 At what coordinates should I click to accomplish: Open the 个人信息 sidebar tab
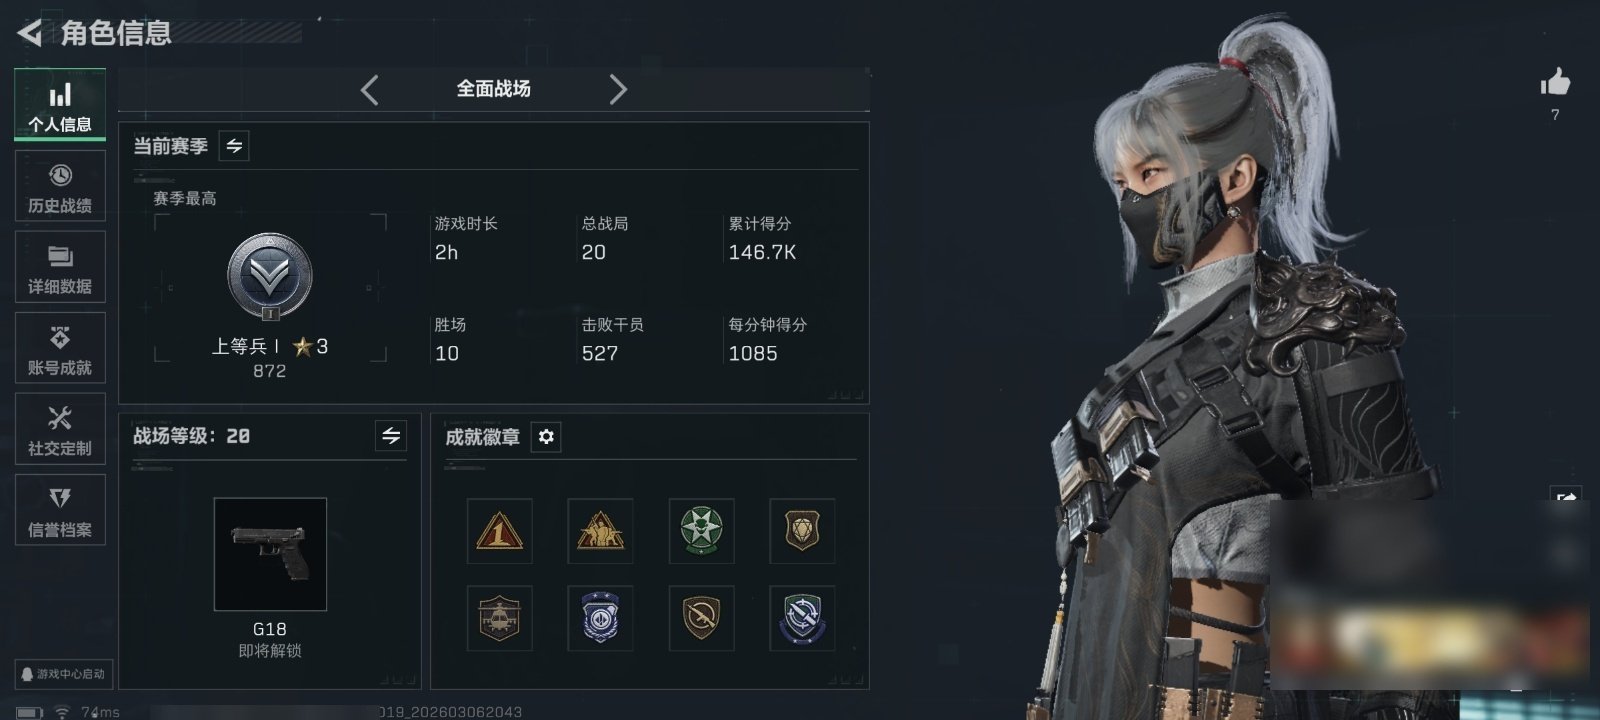pos(60,105)
